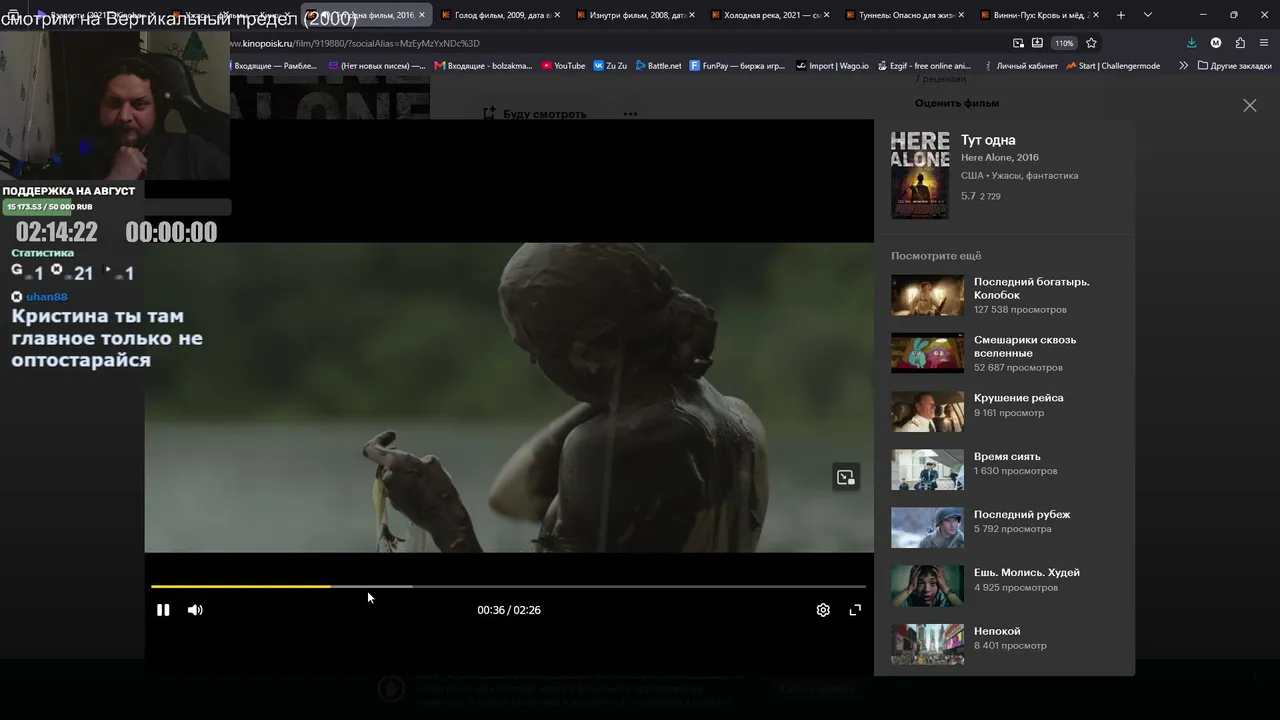
Task: Close the 'Холодная река, 2021' tab
Action: [827, 15]
